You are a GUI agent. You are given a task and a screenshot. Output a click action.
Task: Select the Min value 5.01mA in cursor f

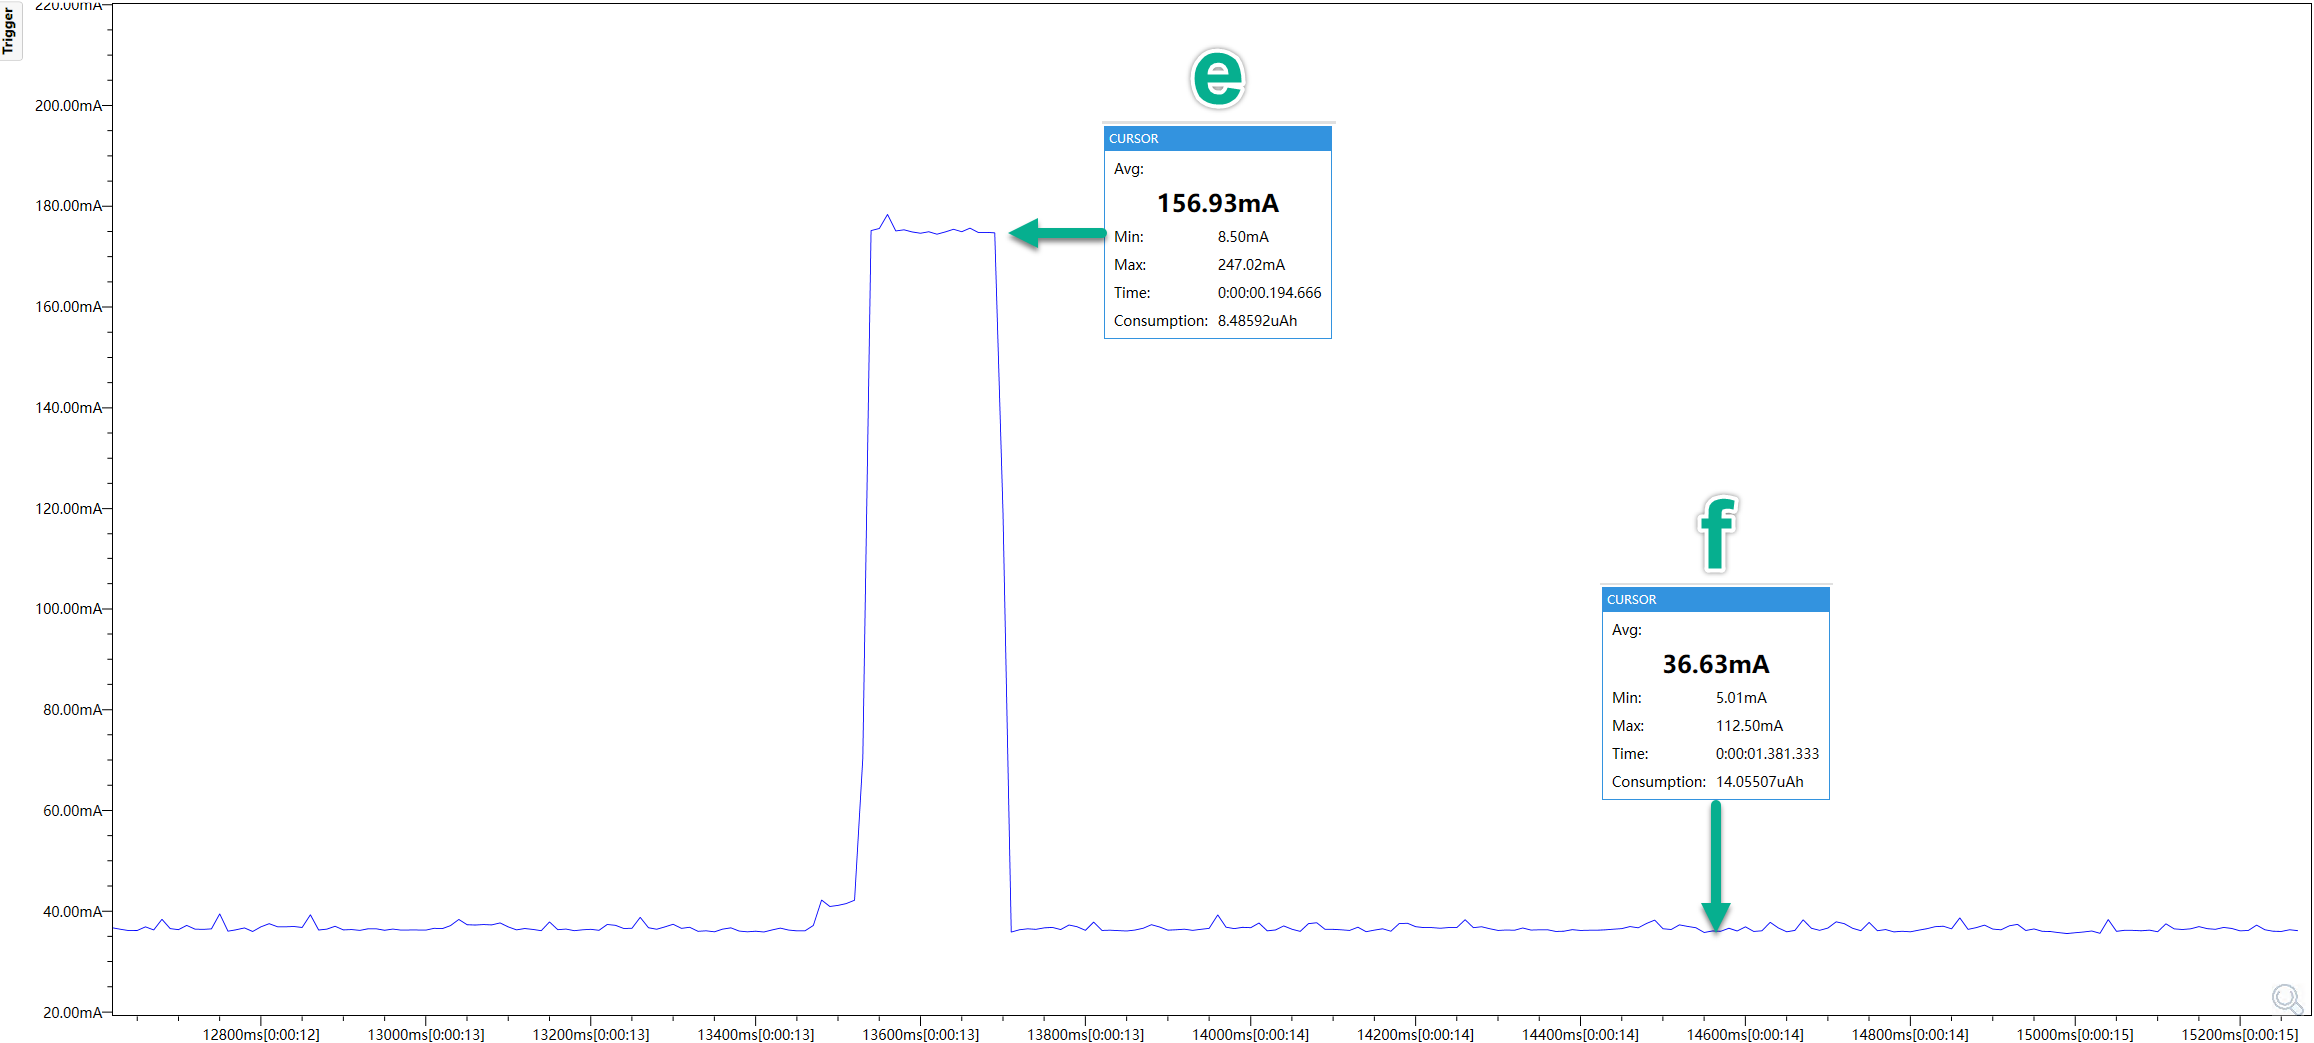coord(1740,697)
